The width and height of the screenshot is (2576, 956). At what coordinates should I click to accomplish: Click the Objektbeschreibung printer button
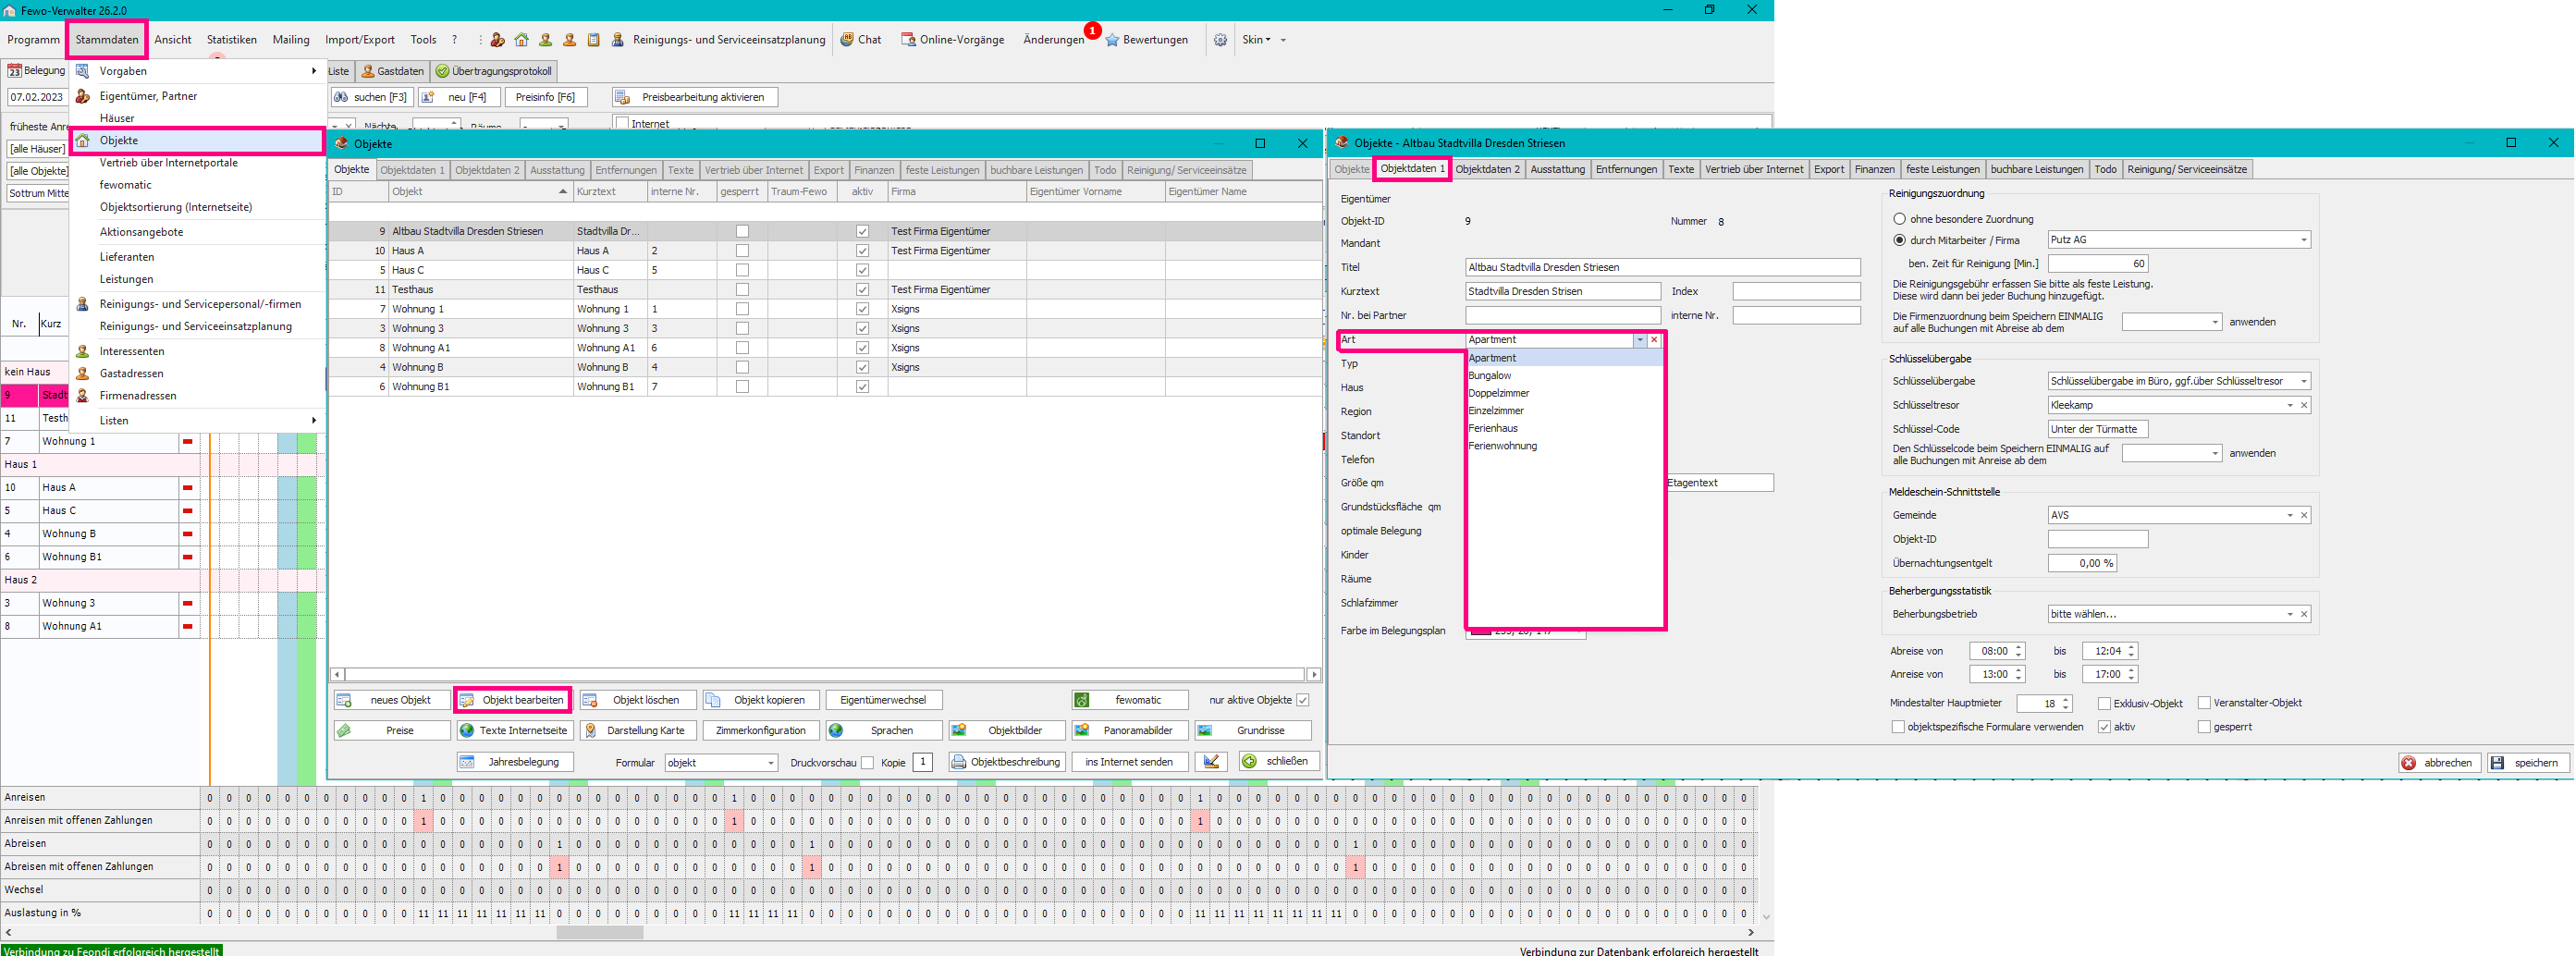click(x=1007, y=762)
